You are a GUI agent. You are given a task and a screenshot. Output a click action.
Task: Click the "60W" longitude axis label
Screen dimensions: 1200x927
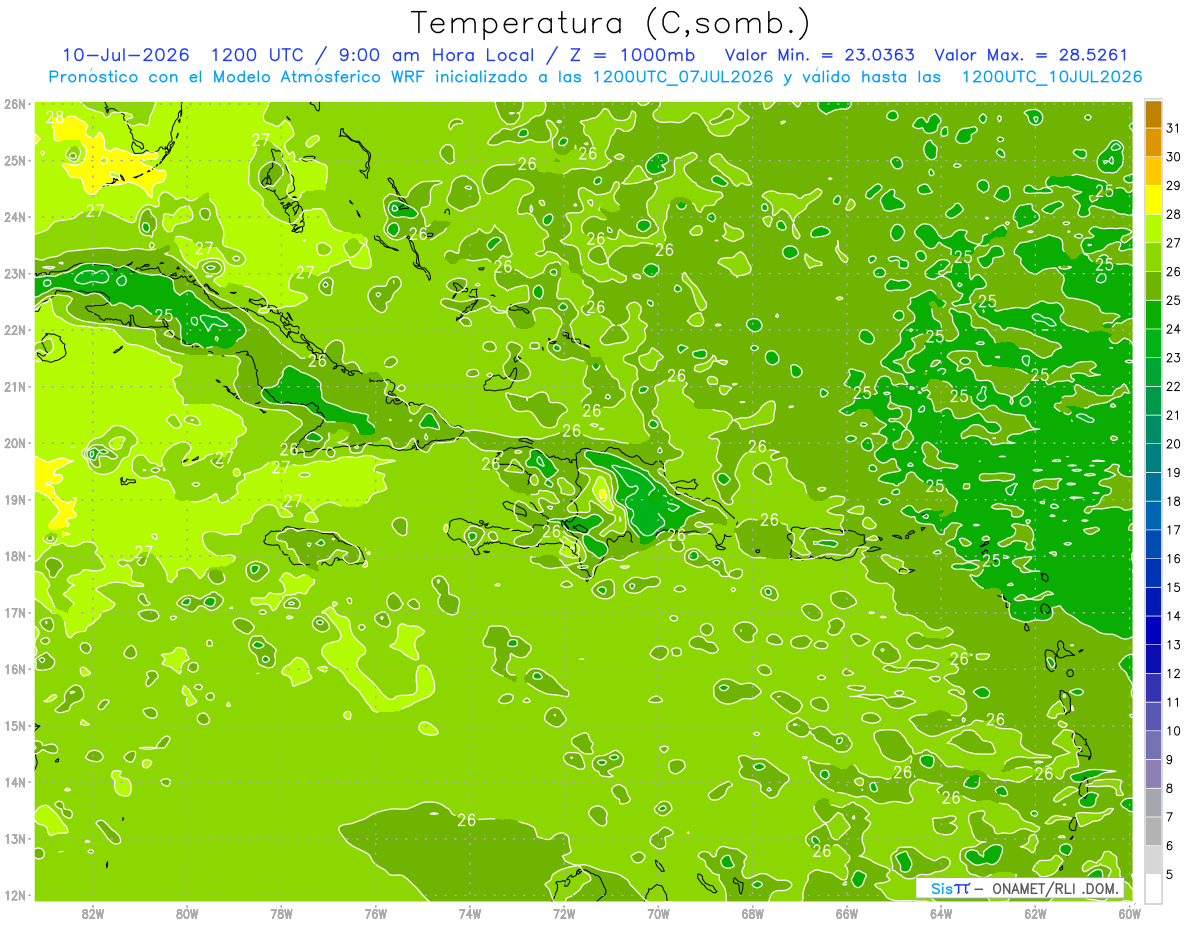1130,913
